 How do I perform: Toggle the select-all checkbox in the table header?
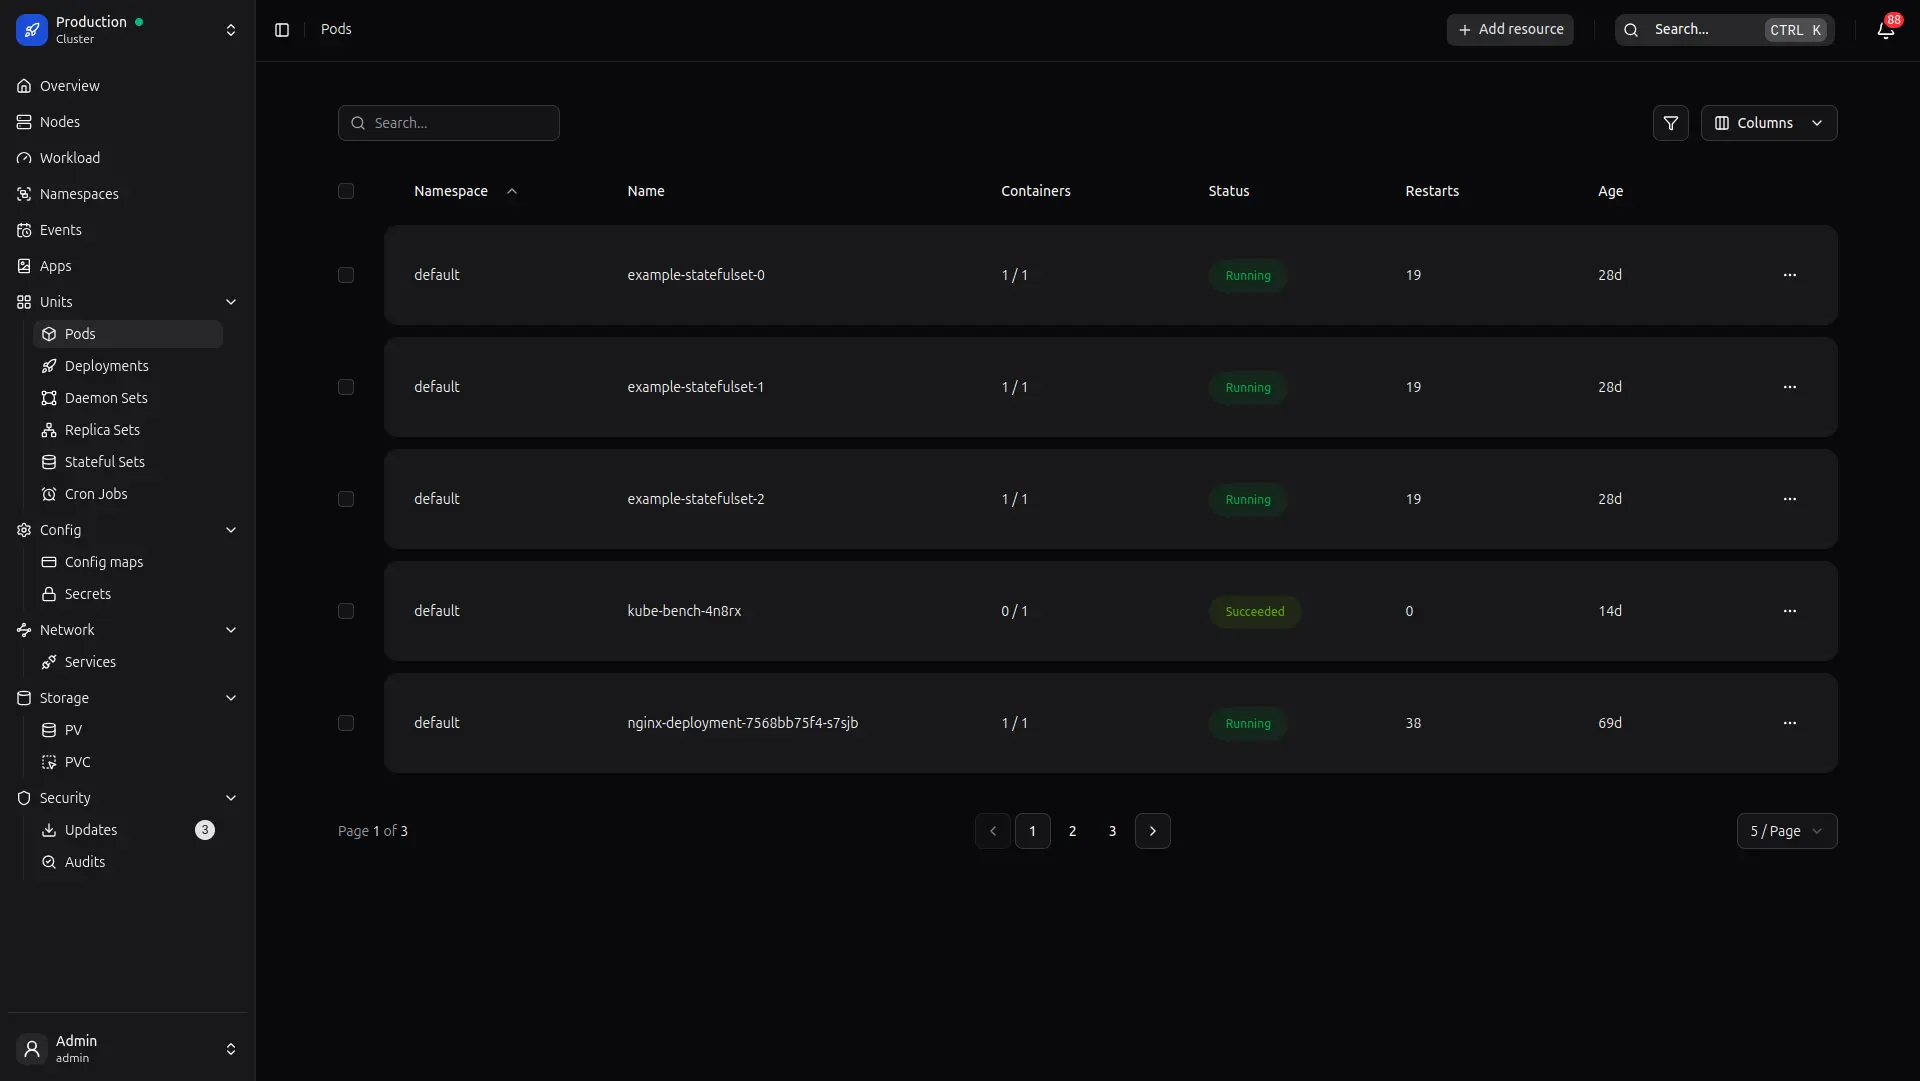(346, 191)
